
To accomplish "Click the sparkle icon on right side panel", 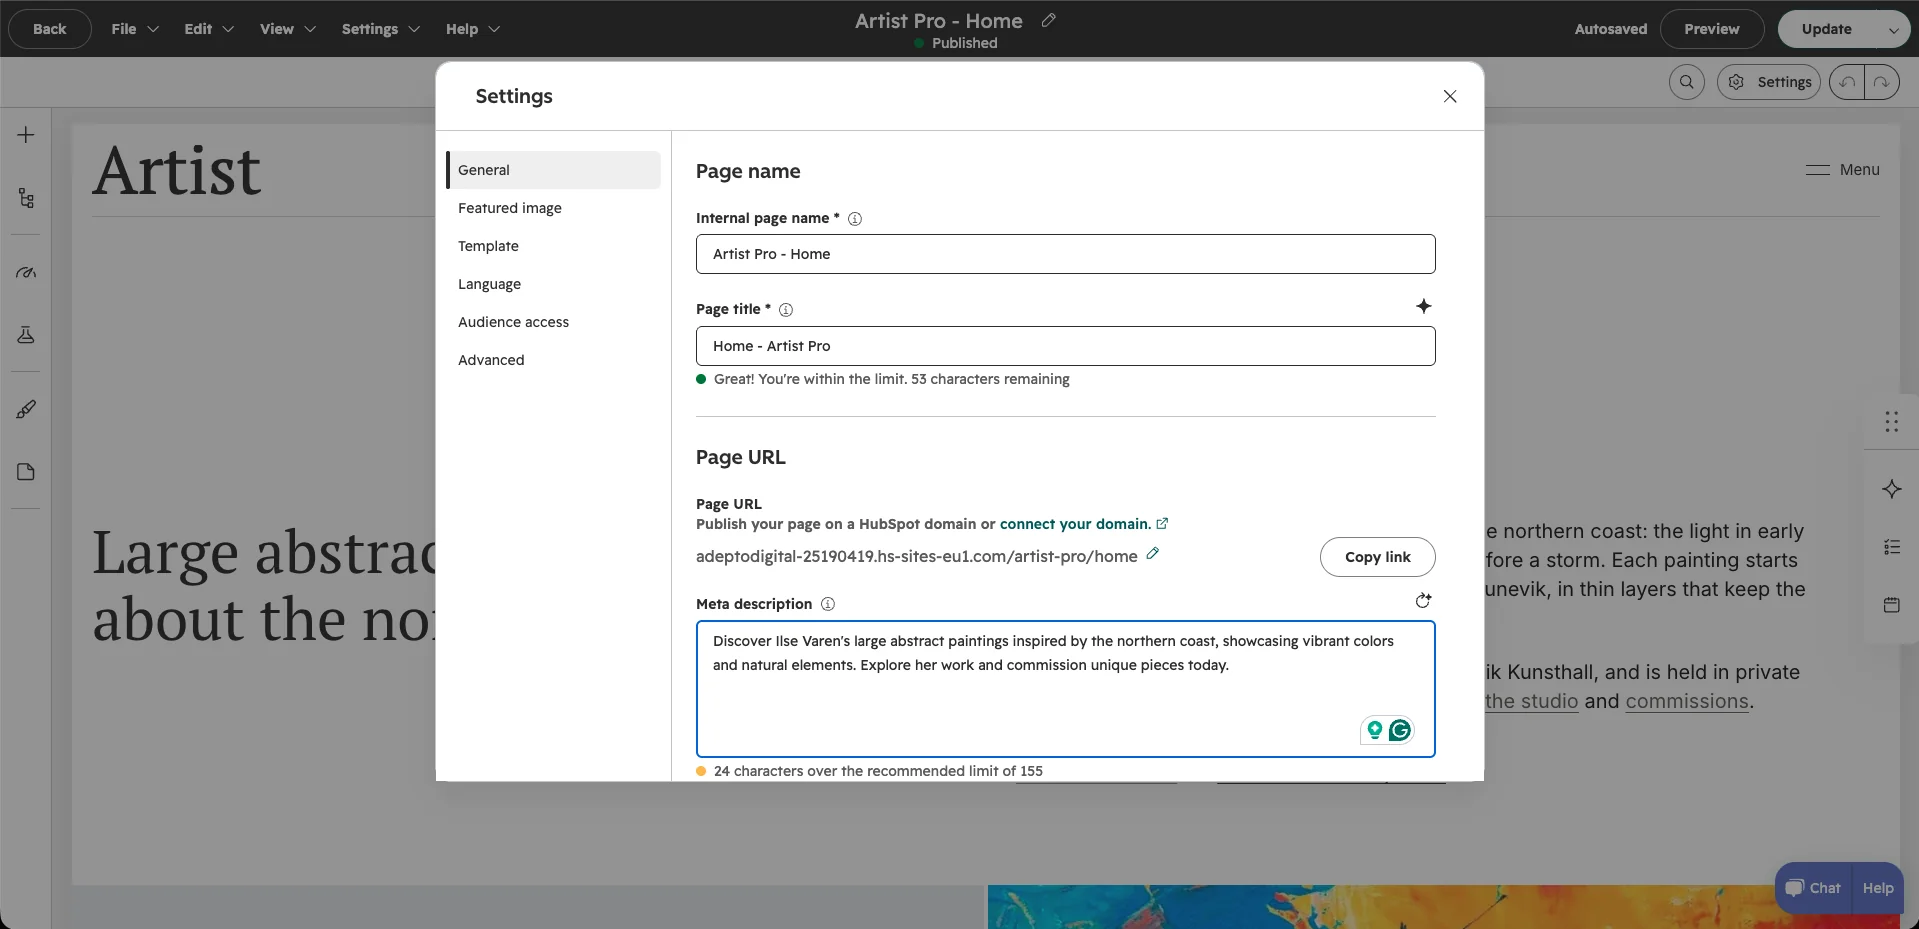I will tap(1891, 489).
